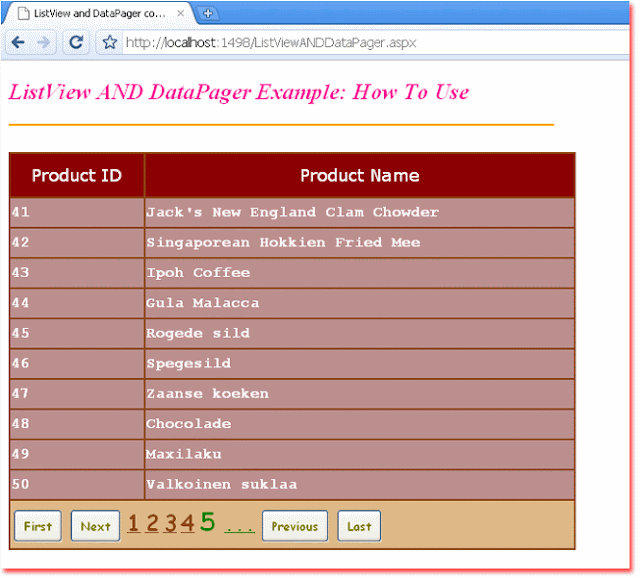
Task: Go forward using the browser forward arrow
Action: click(x=43, y=42)
